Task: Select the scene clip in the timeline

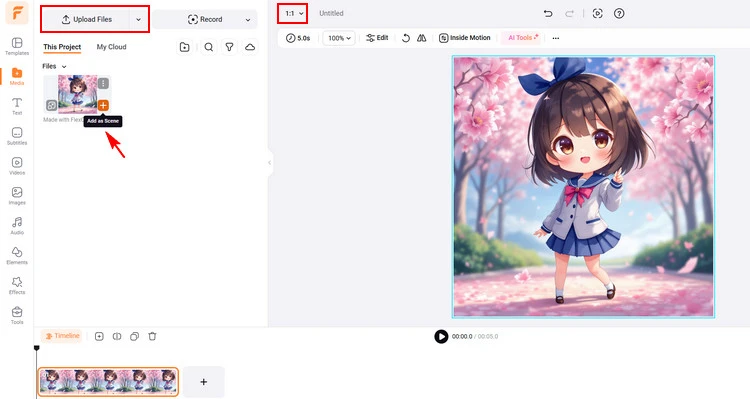Action: [x=108, y=382]
